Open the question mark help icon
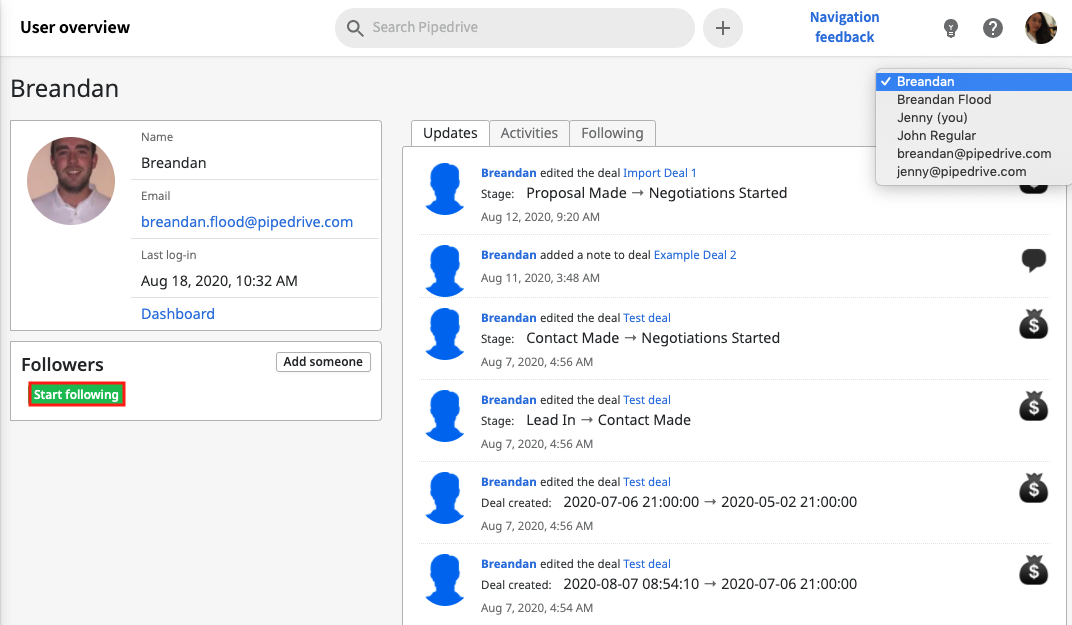Viewport: 1072px width, 625px height. coord(993,28)
